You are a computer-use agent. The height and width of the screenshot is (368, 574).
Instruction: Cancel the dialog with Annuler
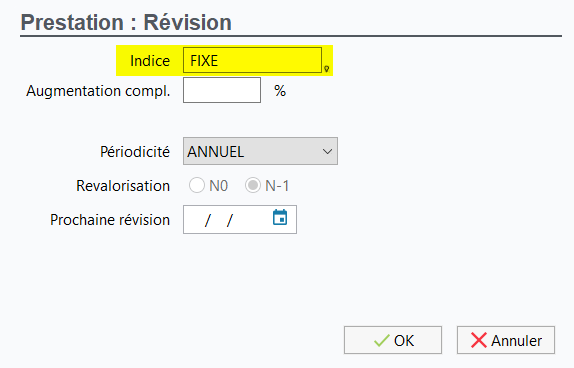[x=506, y=340]
